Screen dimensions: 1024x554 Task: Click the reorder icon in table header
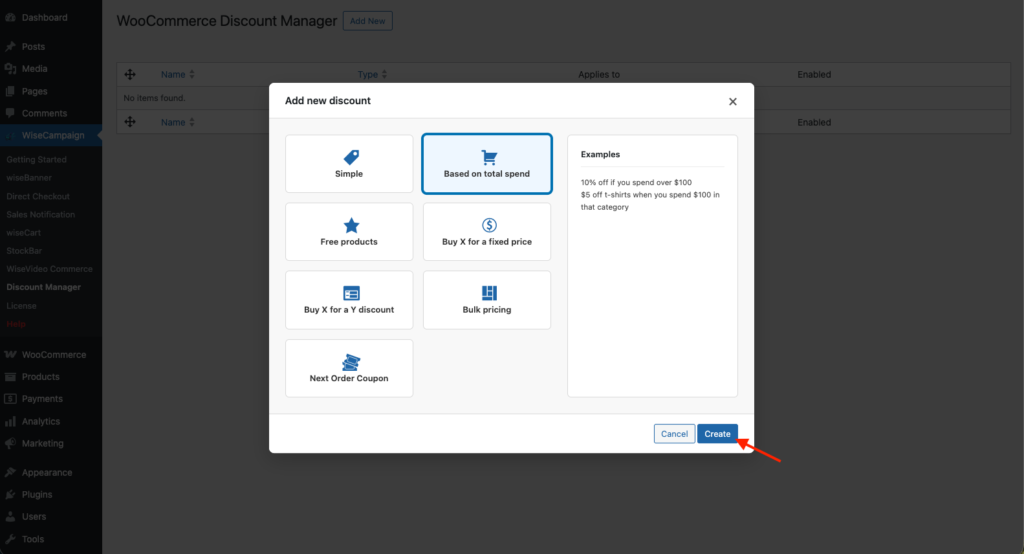click(x=130, y=74)
